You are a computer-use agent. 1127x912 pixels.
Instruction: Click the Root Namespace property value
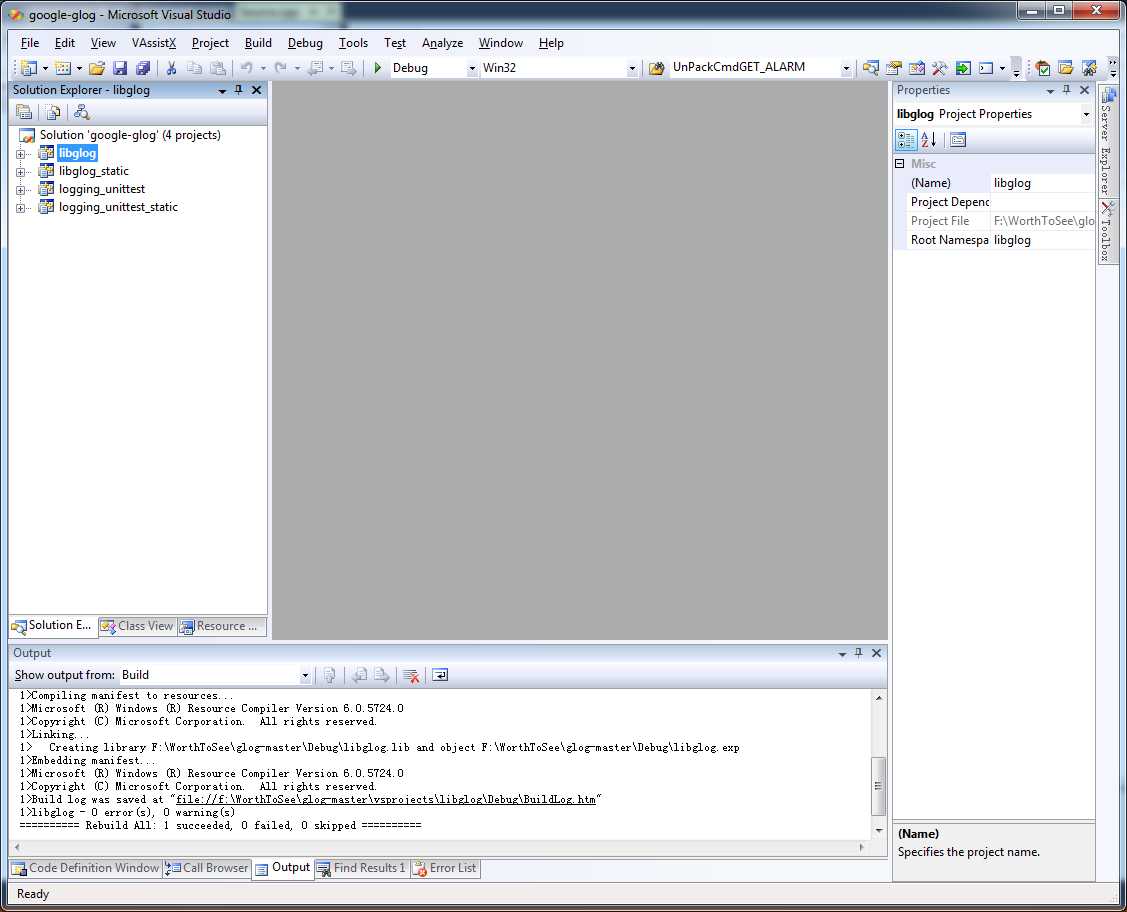point(1042,240)
